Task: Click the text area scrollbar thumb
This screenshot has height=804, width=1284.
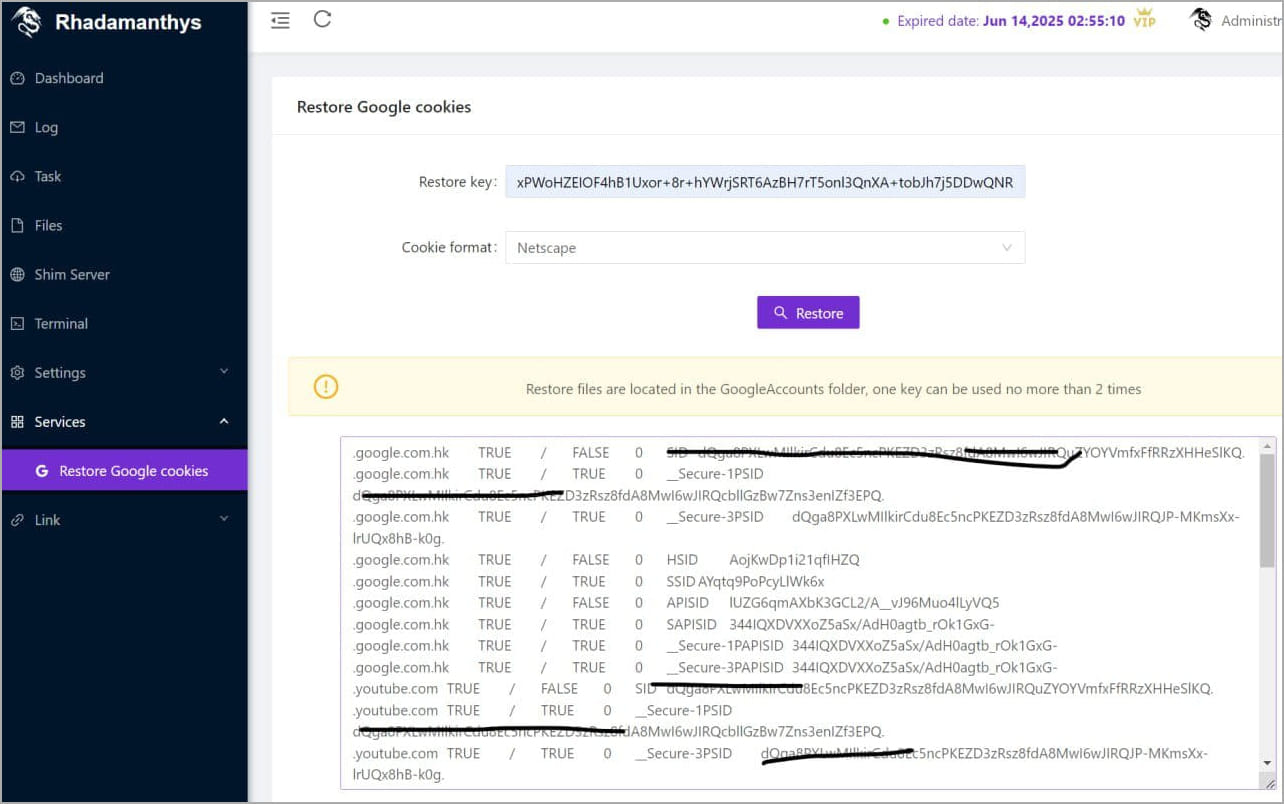Action: point(1268,513)
